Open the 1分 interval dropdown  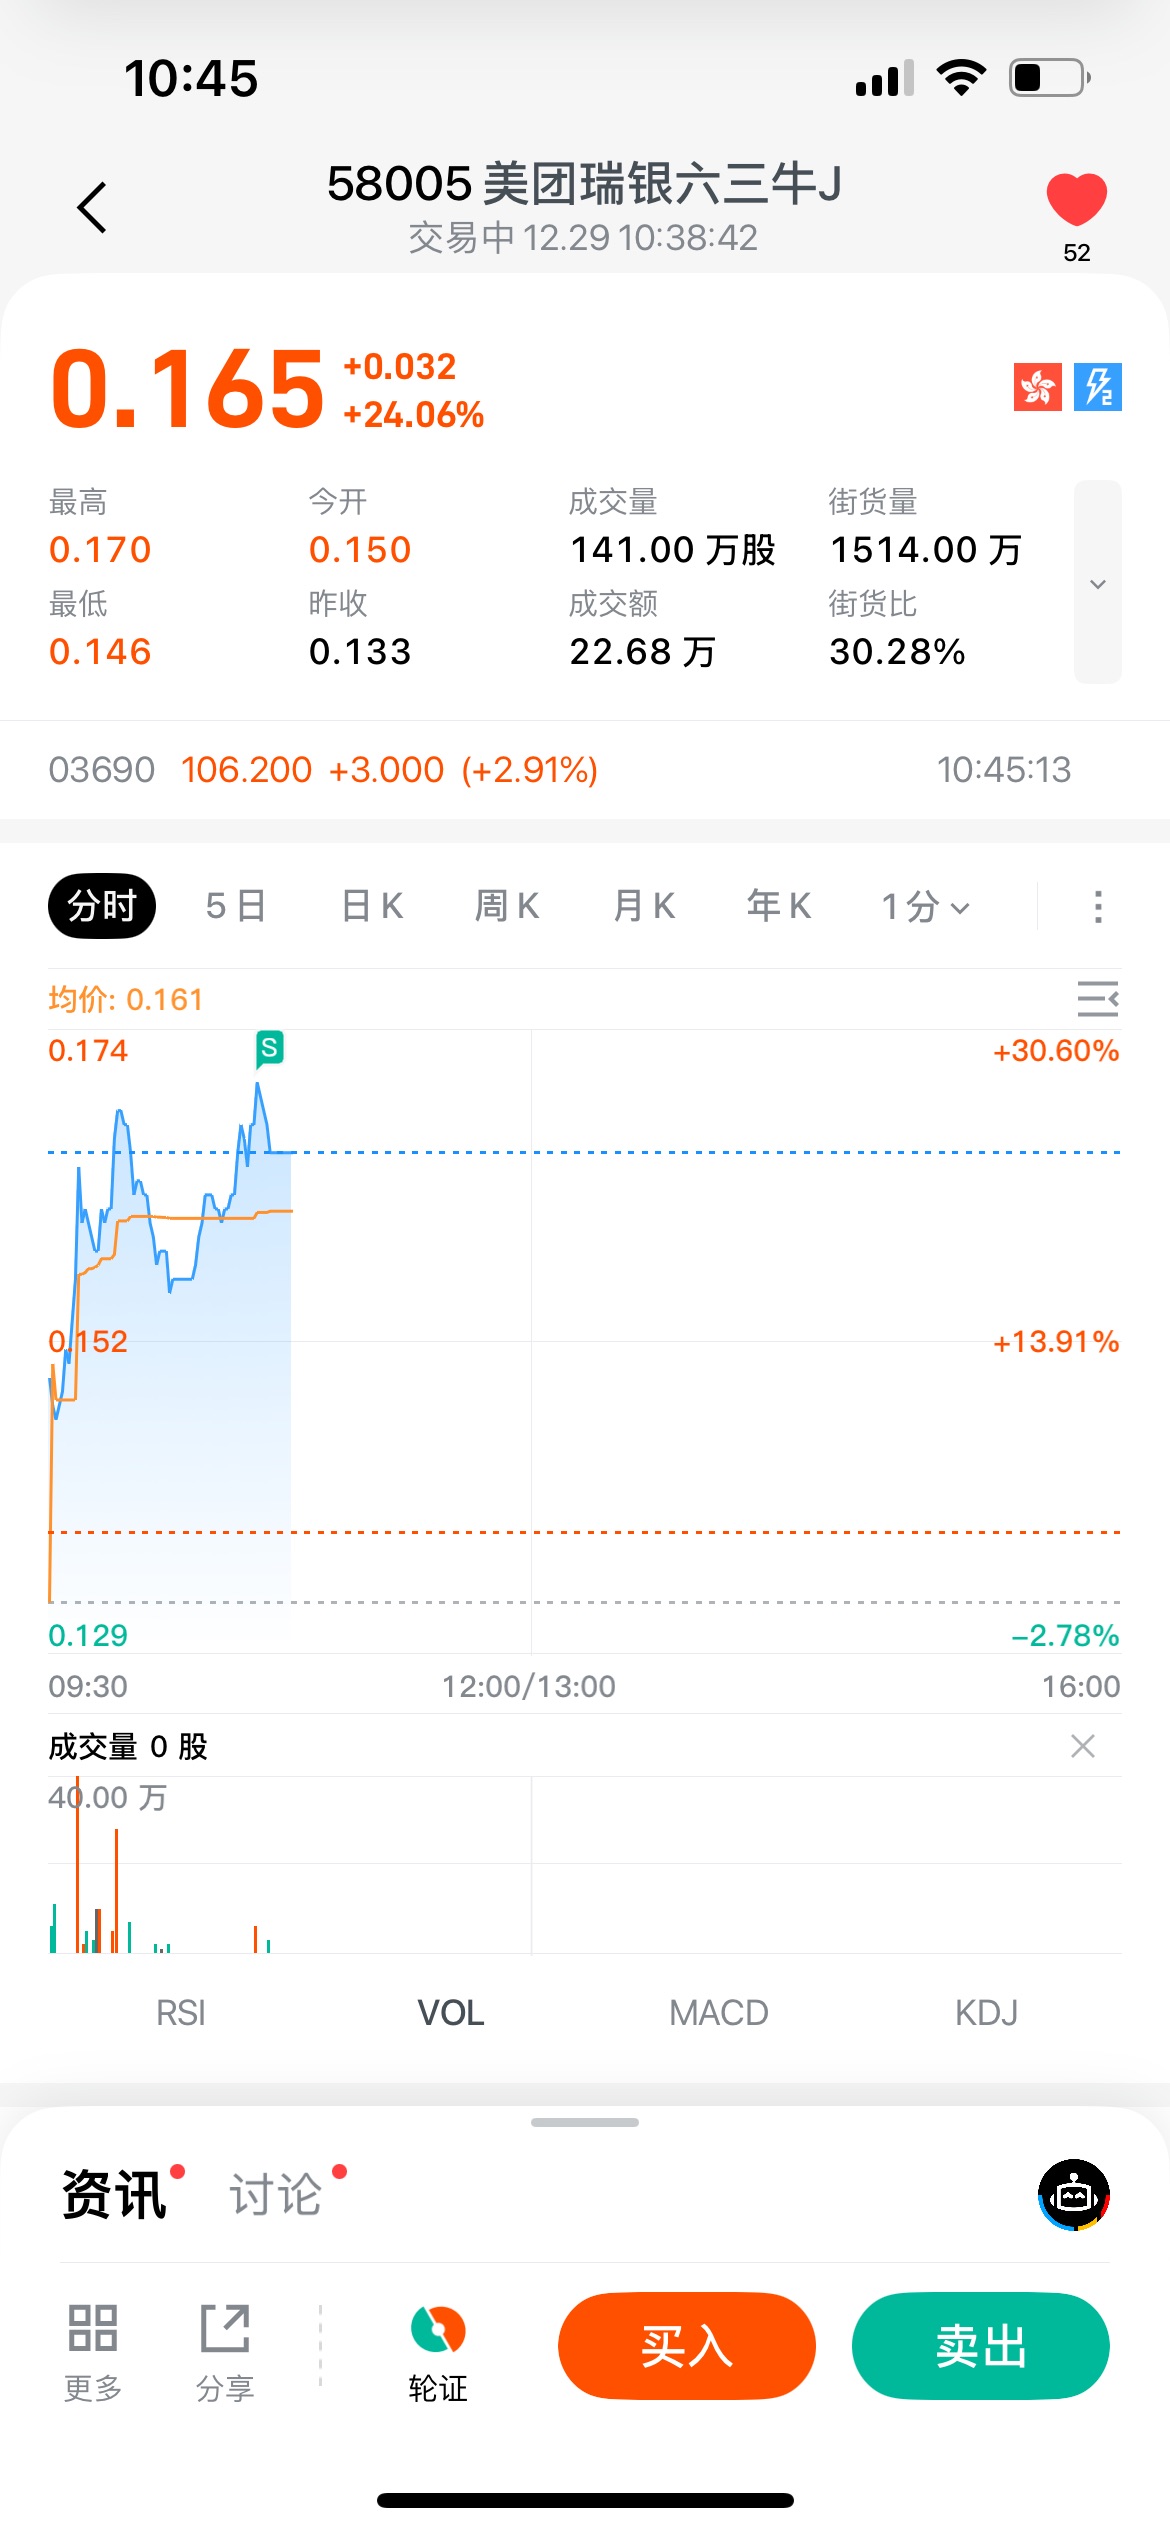coord(925,906)
